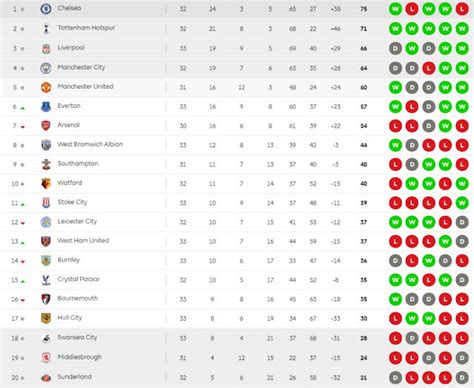Select the Crystal Palace eagle badge
474x388 pixels.
click(46, 280)
